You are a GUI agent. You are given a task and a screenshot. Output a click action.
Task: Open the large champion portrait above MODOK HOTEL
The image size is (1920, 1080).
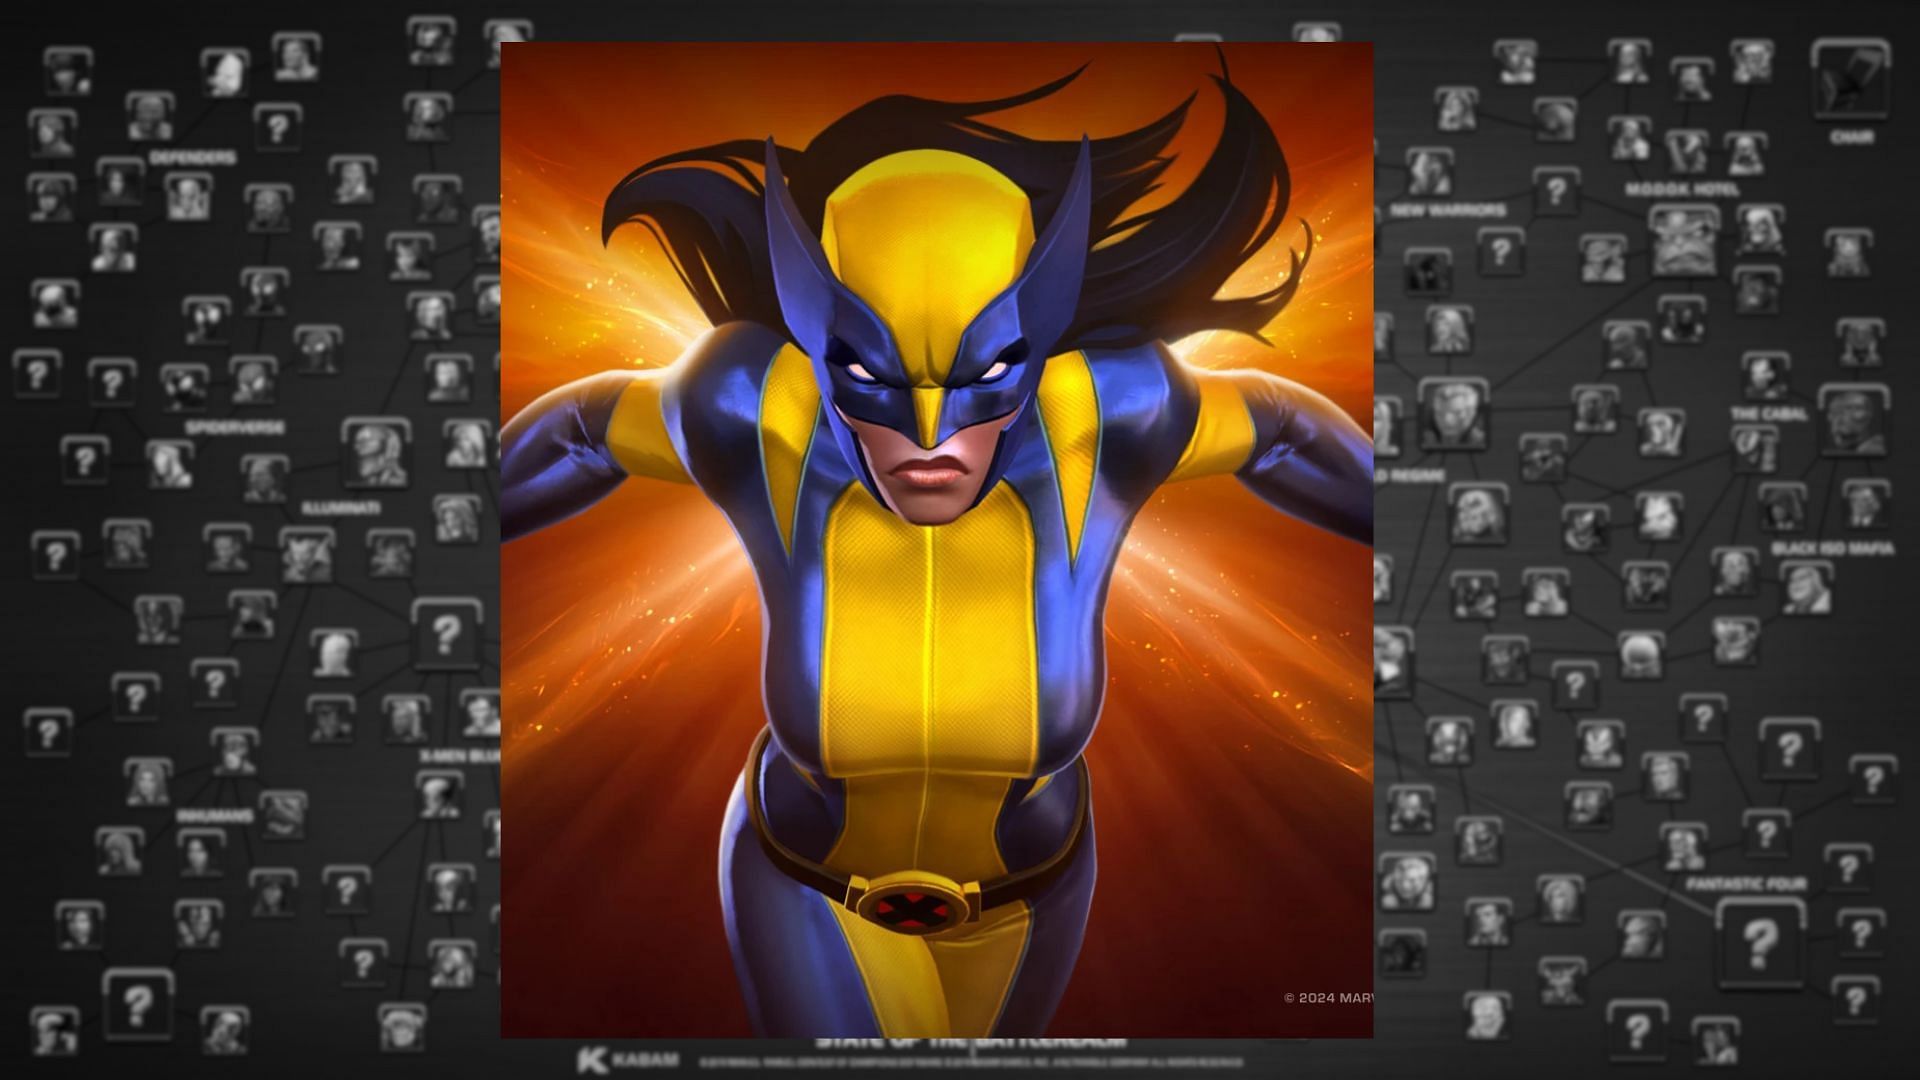[x=1684, y=240]
